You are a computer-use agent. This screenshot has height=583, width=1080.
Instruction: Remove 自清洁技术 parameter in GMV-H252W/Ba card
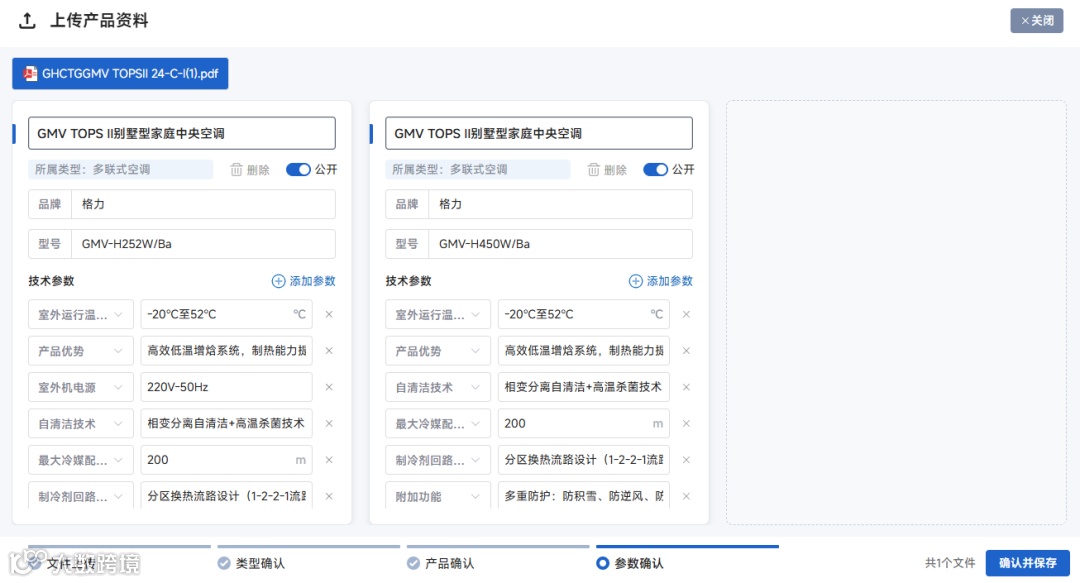click(x=329, y=424)
